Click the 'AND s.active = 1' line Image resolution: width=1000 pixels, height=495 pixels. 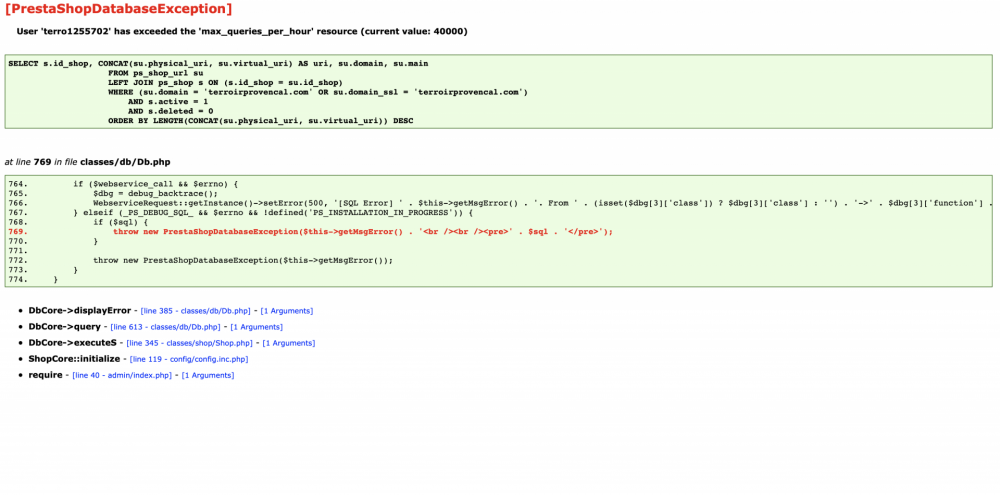168,102
